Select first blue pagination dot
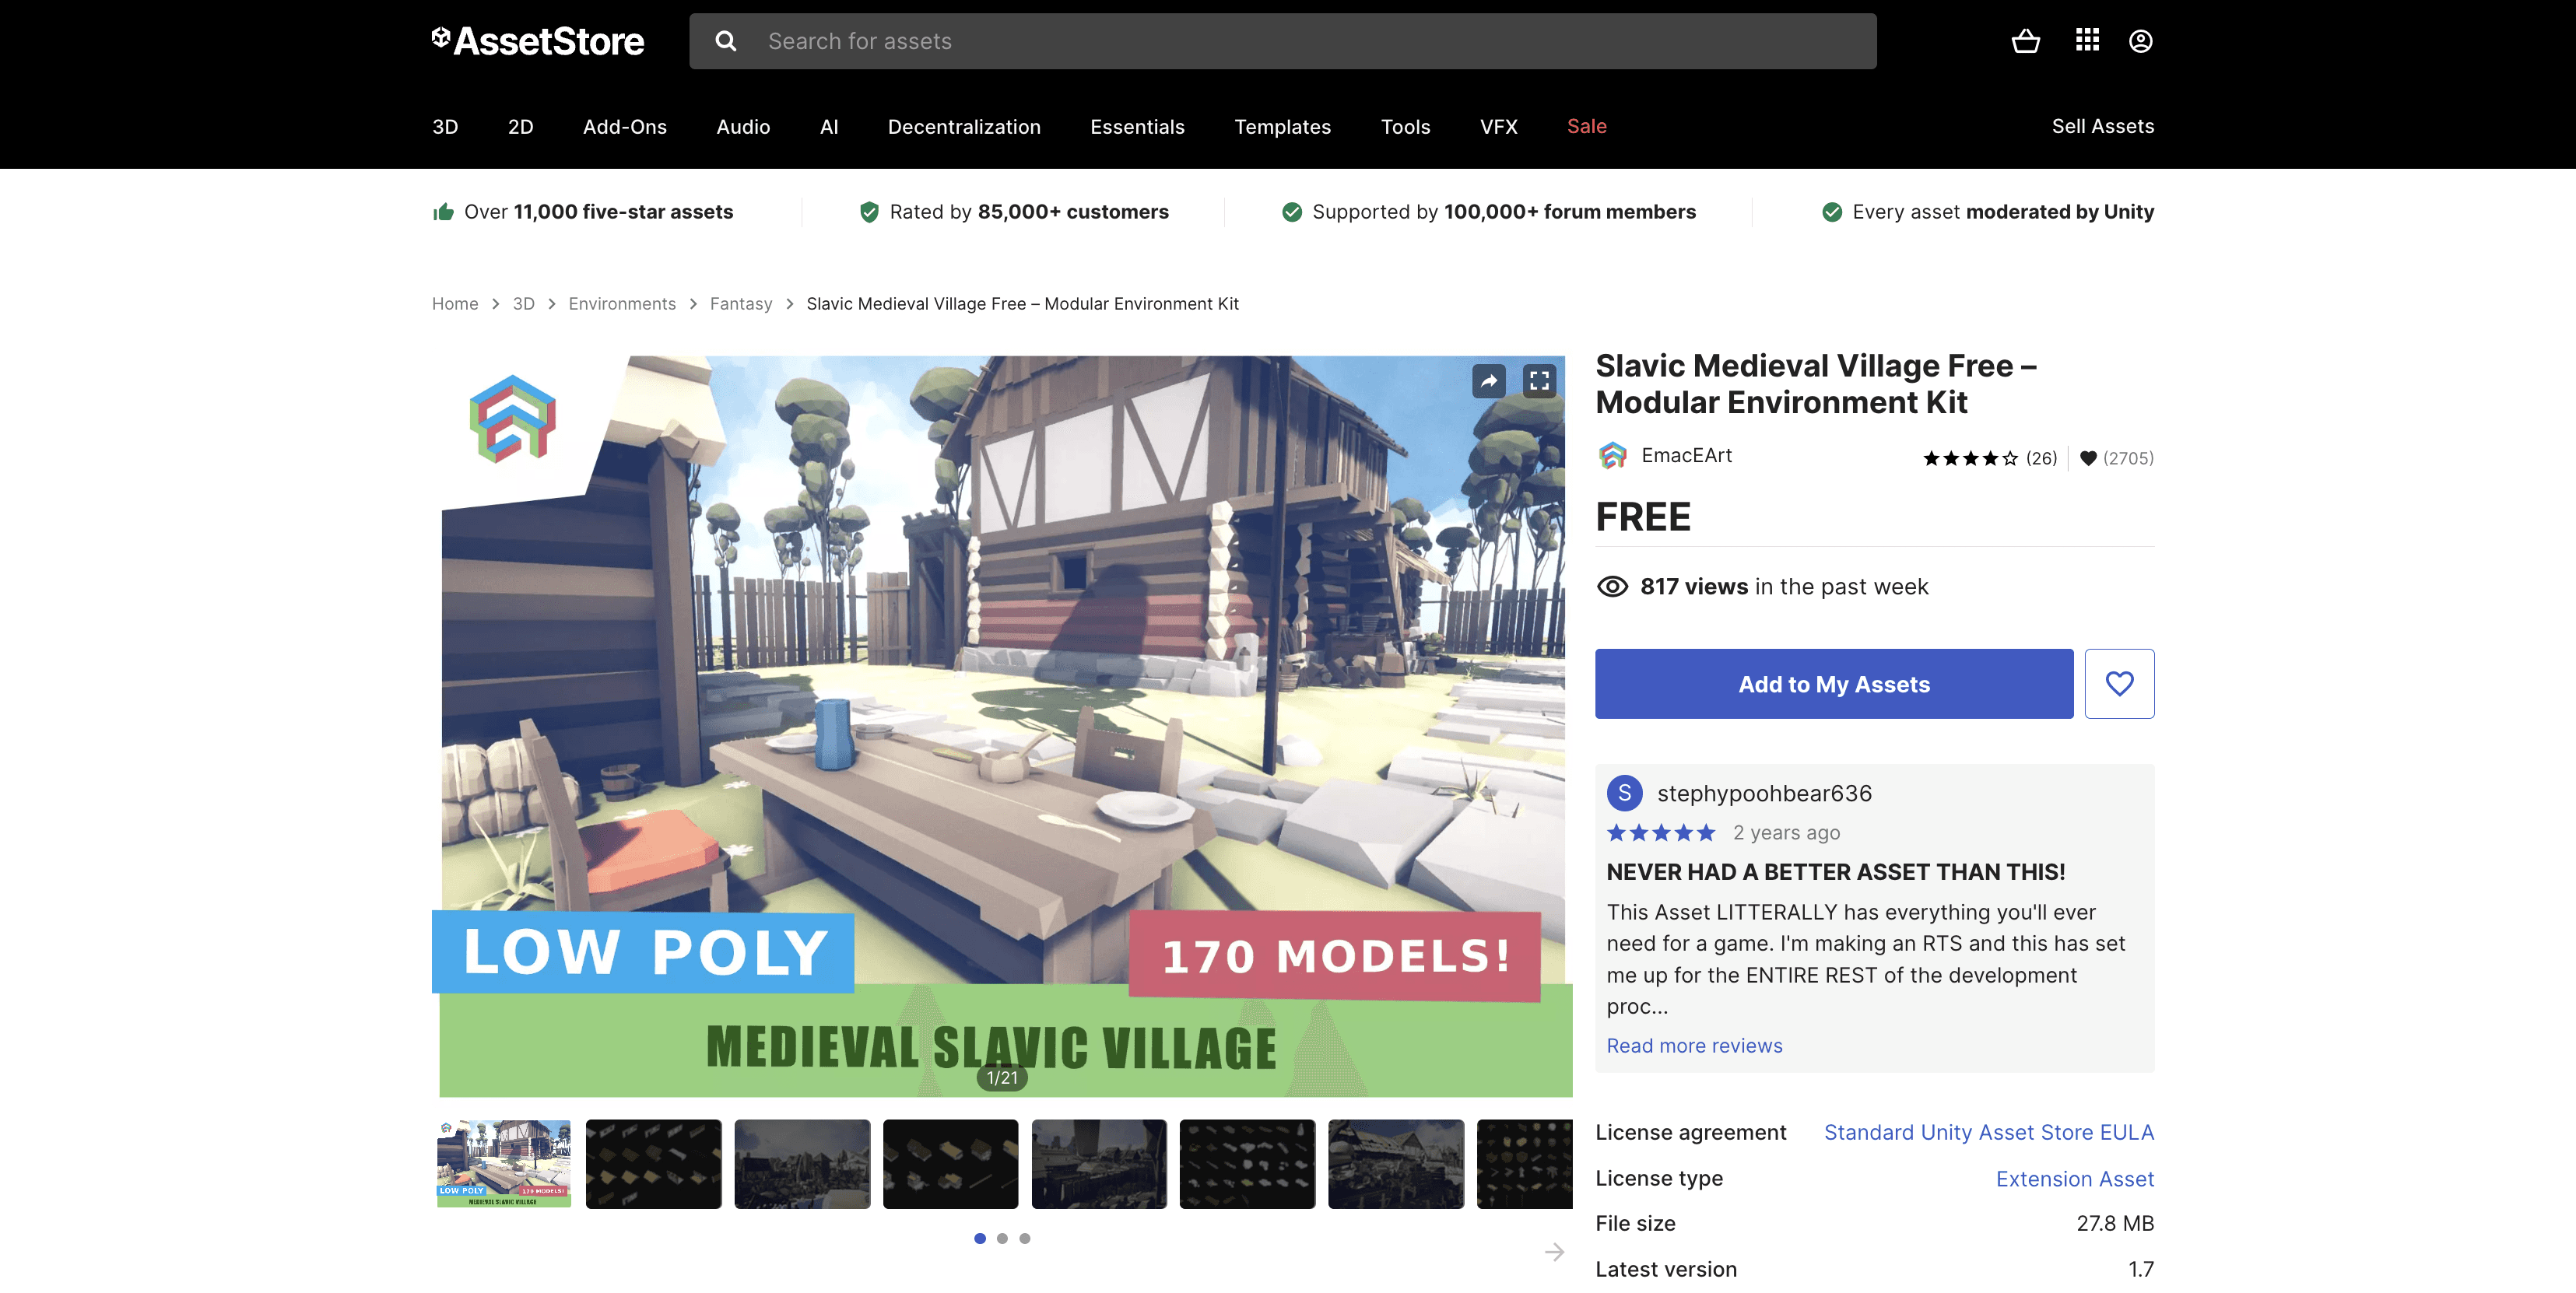 click(980, 1239)
